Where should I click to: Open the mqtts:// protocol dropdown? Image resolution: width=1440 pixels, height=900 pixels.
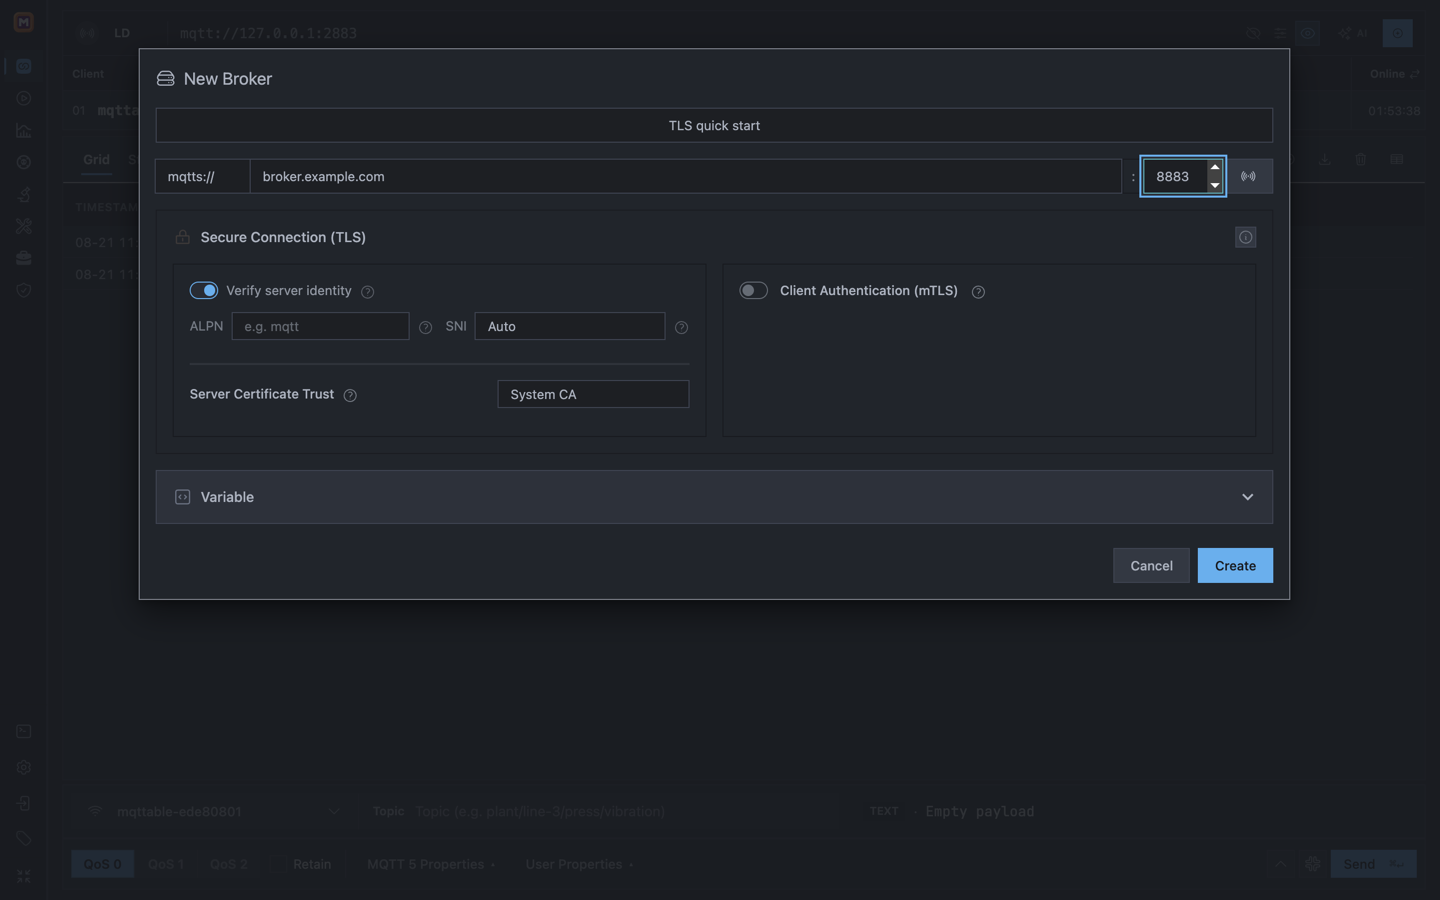click(x=202, y=176)
